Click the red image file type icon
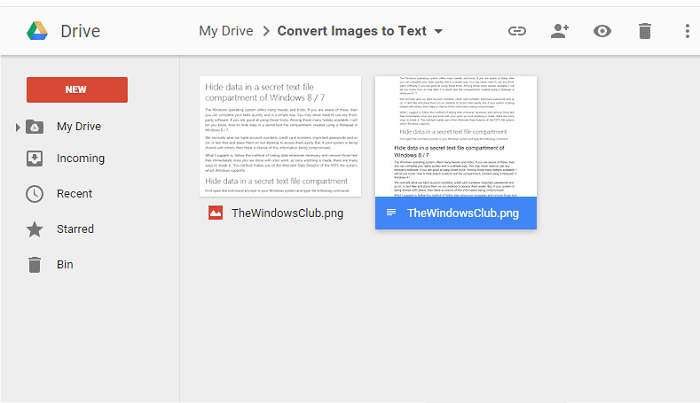This screenshot has width=700, height=403. coord(215,213)
